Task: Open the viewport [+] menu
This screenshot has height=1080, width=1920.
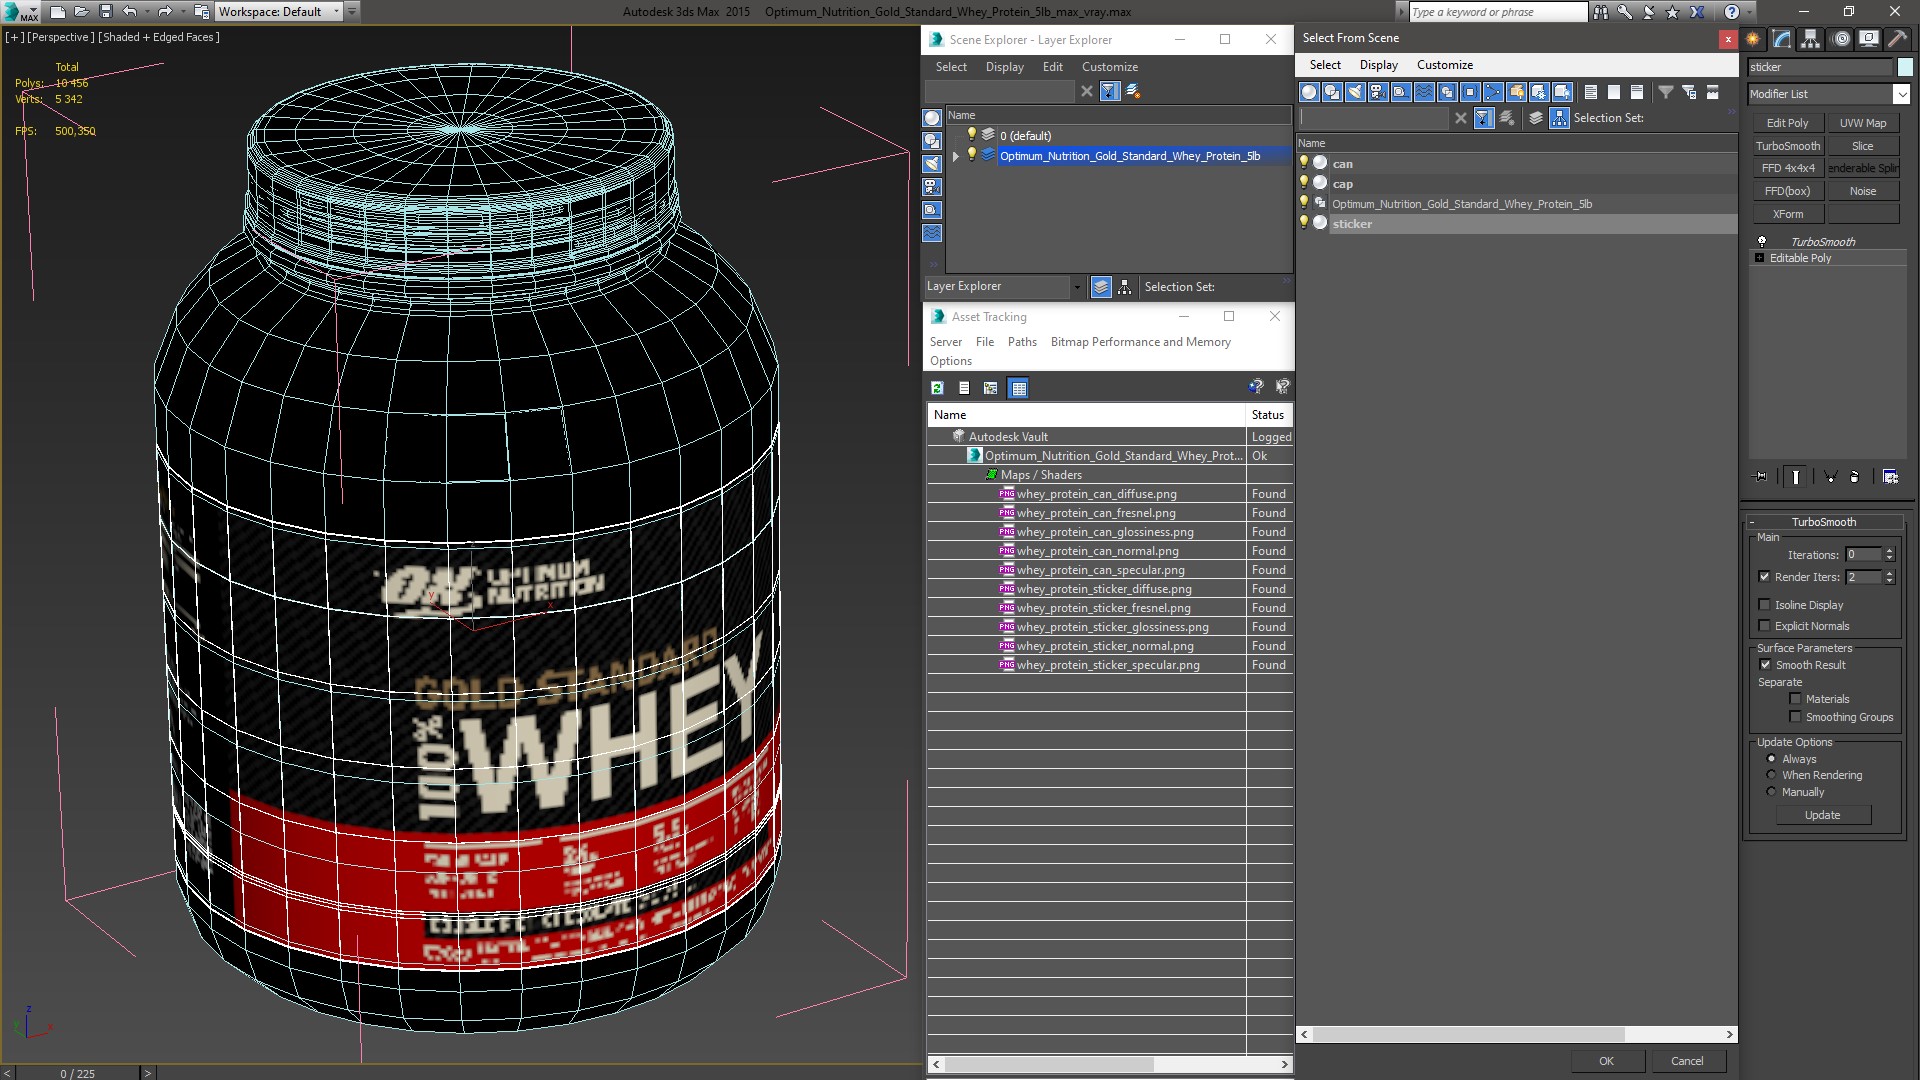Action: pos(14,37)
